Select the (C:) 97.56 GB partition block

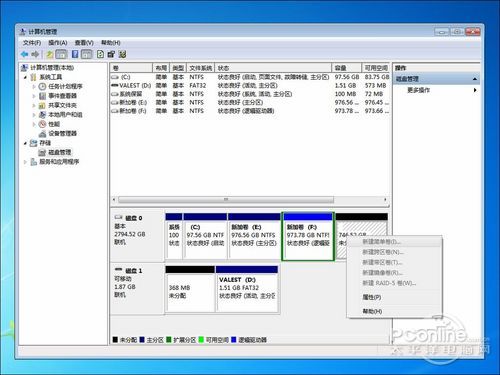coord(205,236)
